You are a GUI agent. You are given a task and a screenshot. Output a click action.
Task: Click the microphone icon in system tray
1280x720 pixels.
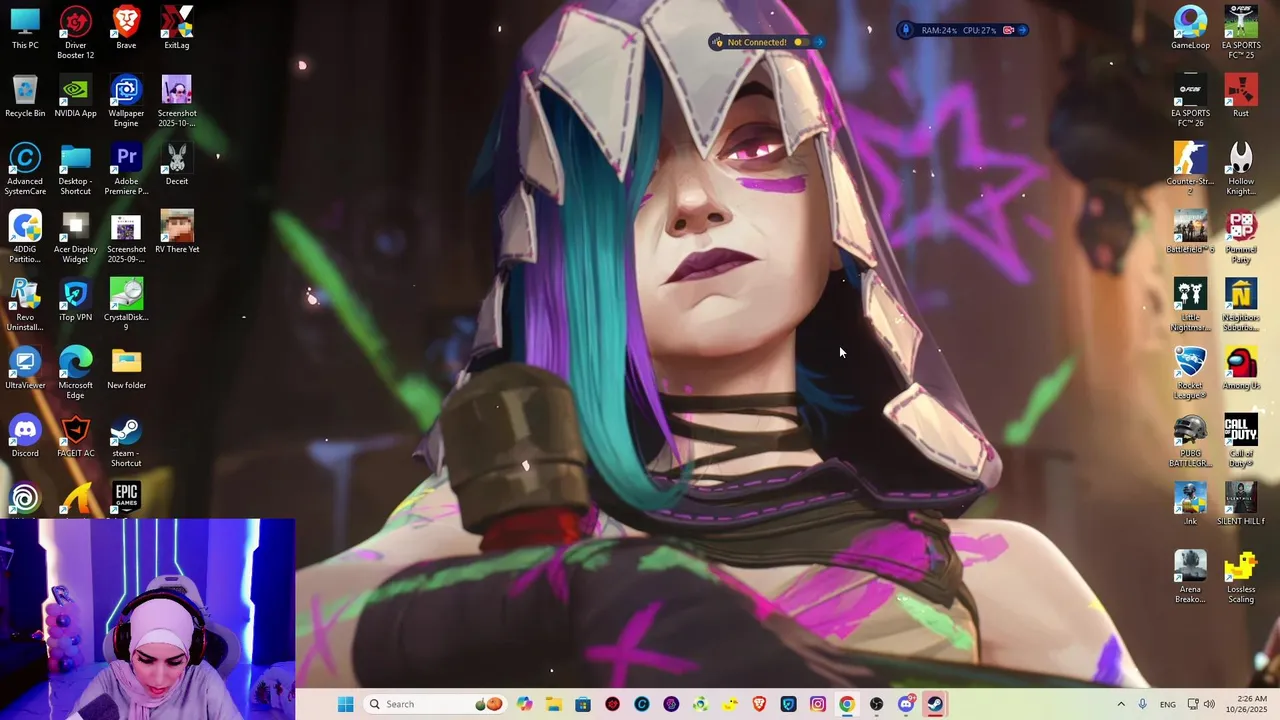point(1142,704)
